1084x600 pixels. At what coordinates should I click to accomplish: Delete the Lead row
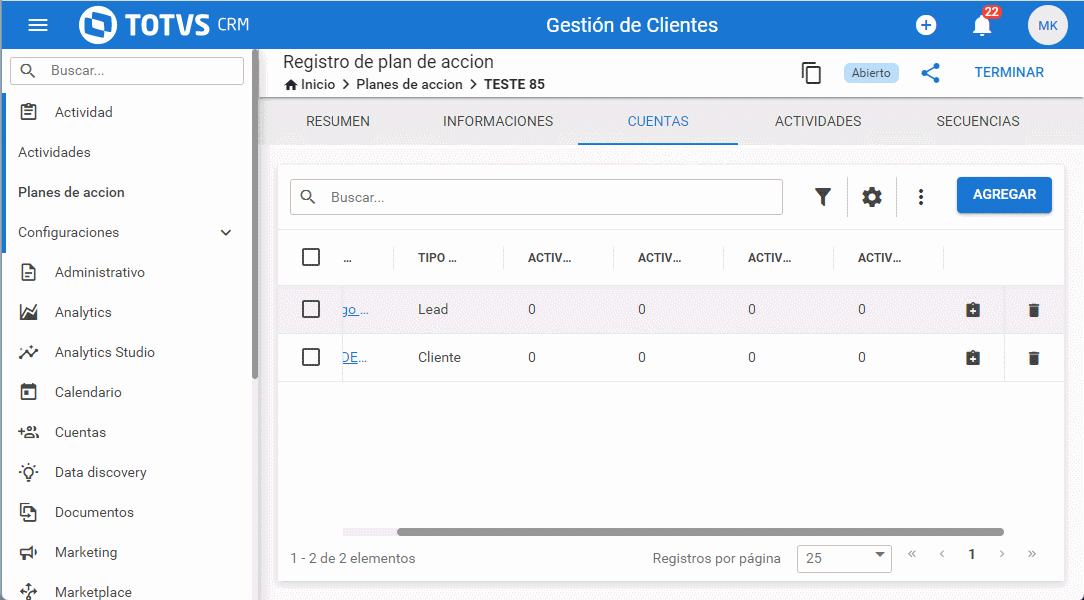tap(1034, 310)
